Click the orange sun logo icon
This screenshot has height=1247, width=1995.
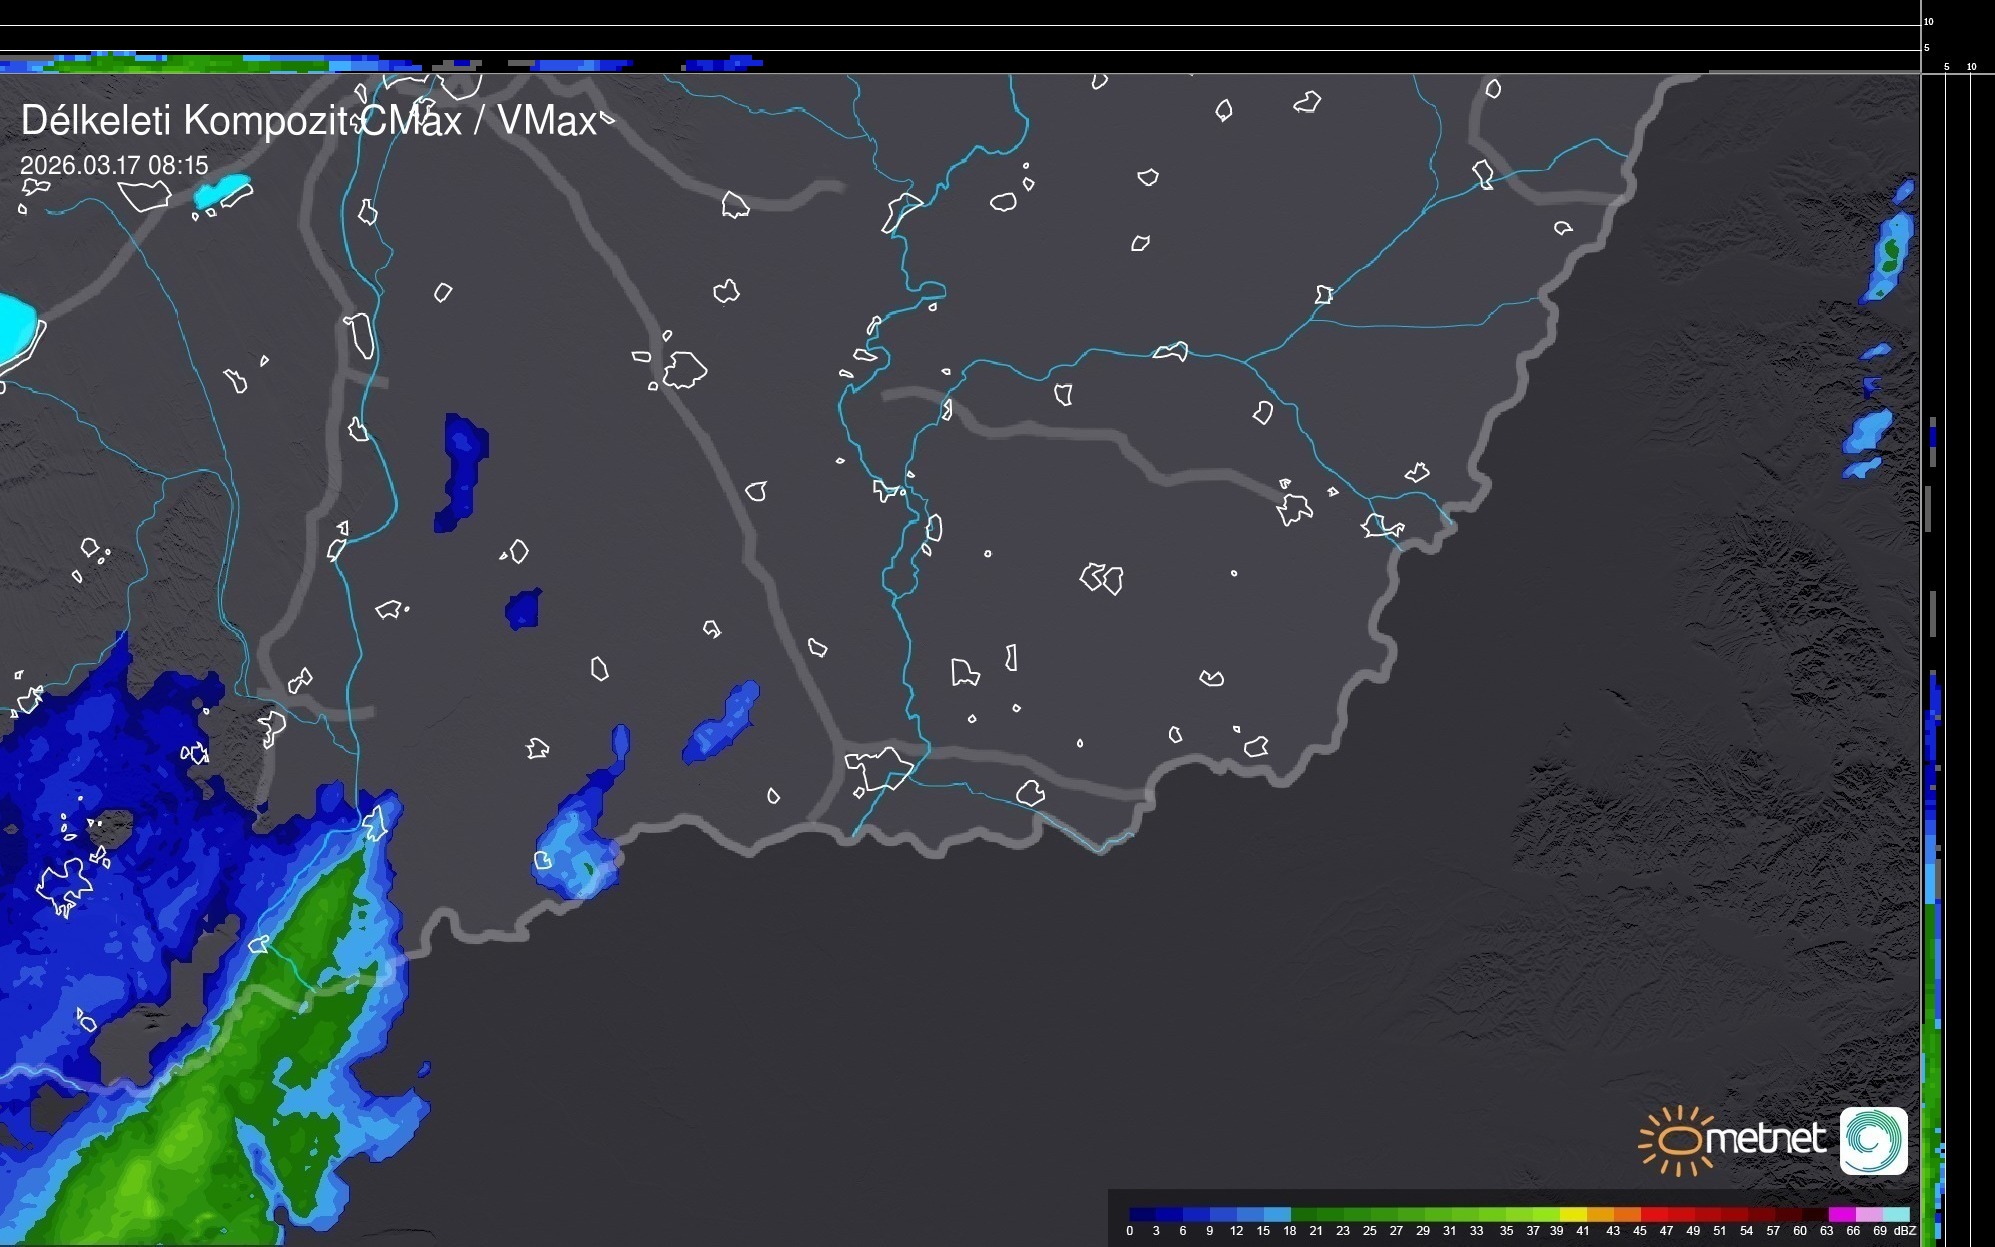[1678, 1140]
